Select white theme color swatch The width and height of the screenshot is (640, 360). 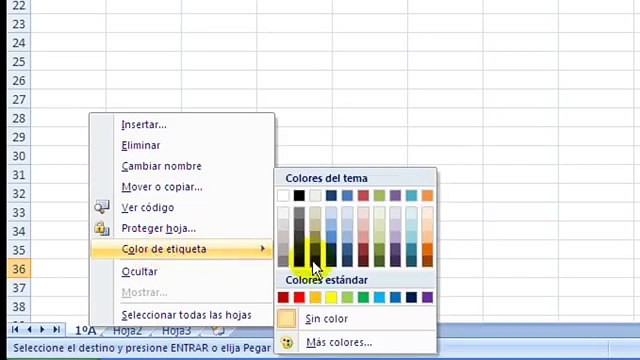click(283, 196)
